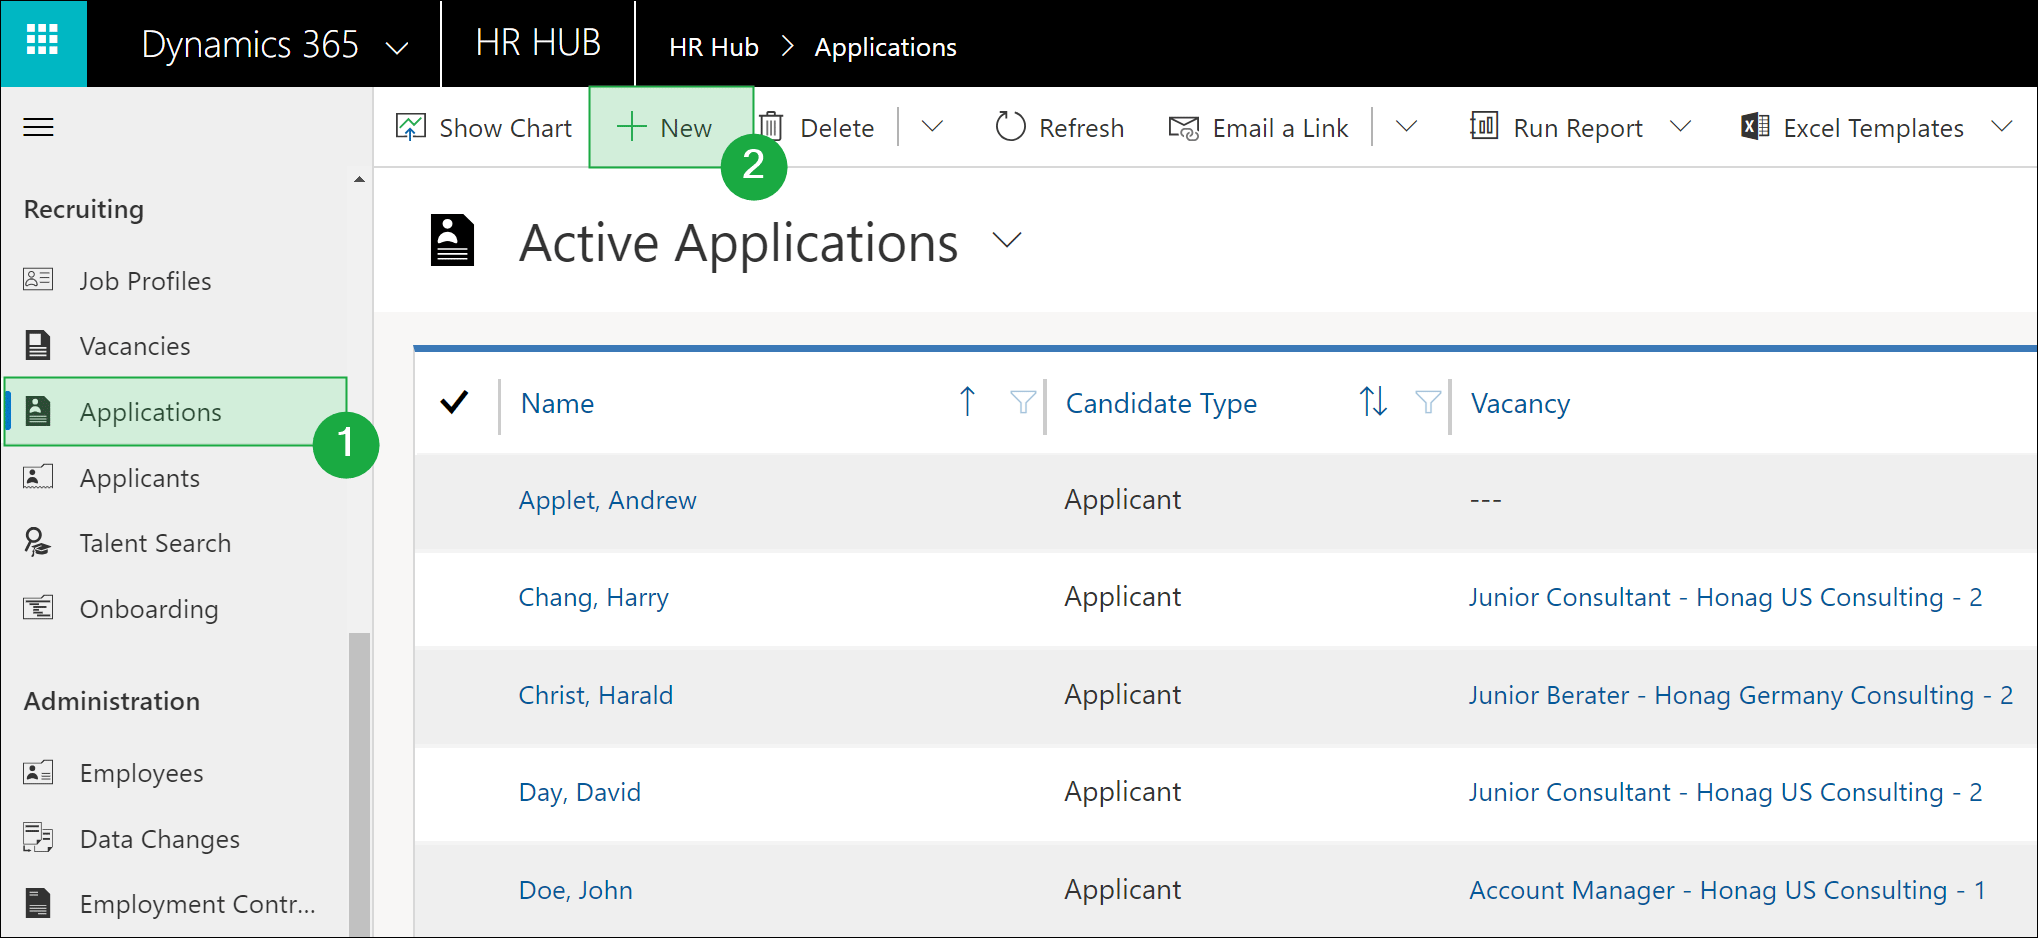Open Day, David's Junior Consultant vacancy link
The height and width of the screenshot is (938, 2038).
coord(1725,792)
